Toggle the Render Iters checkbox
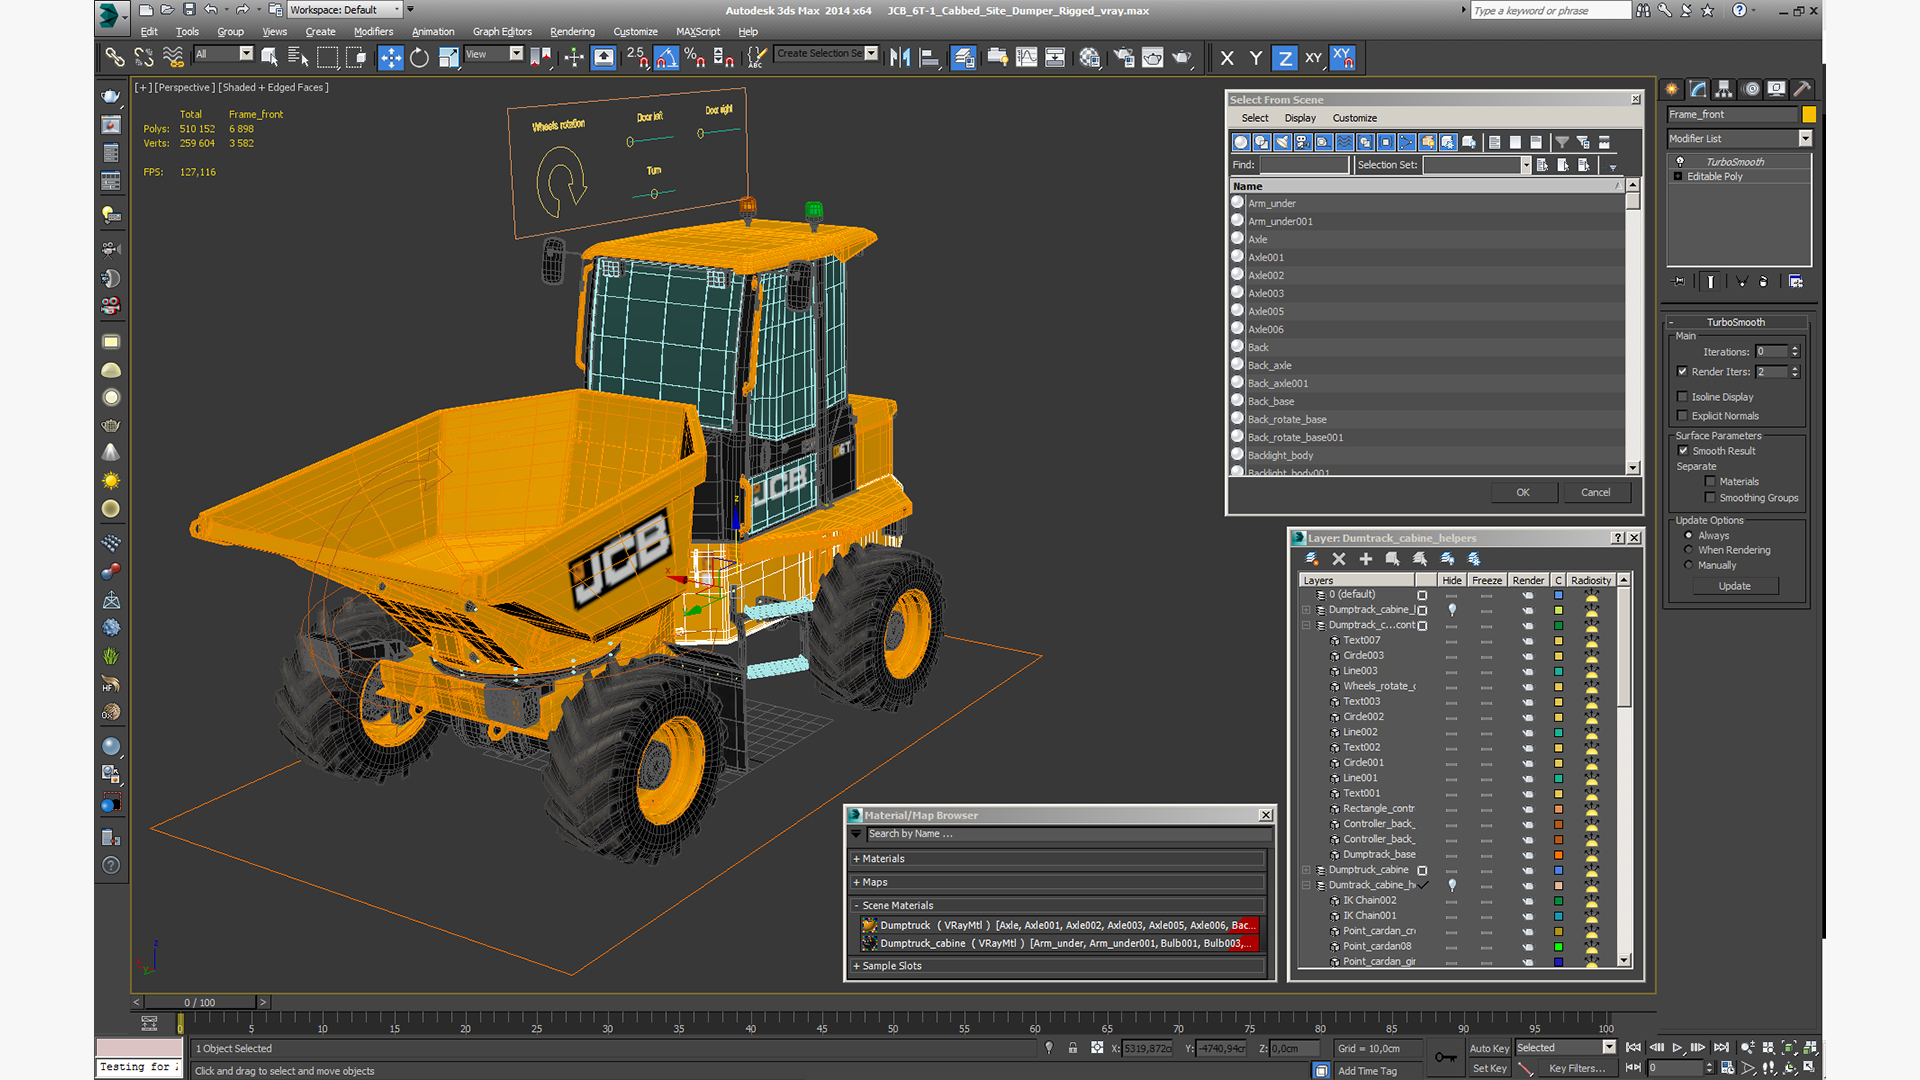 [x=1683, y=371]
